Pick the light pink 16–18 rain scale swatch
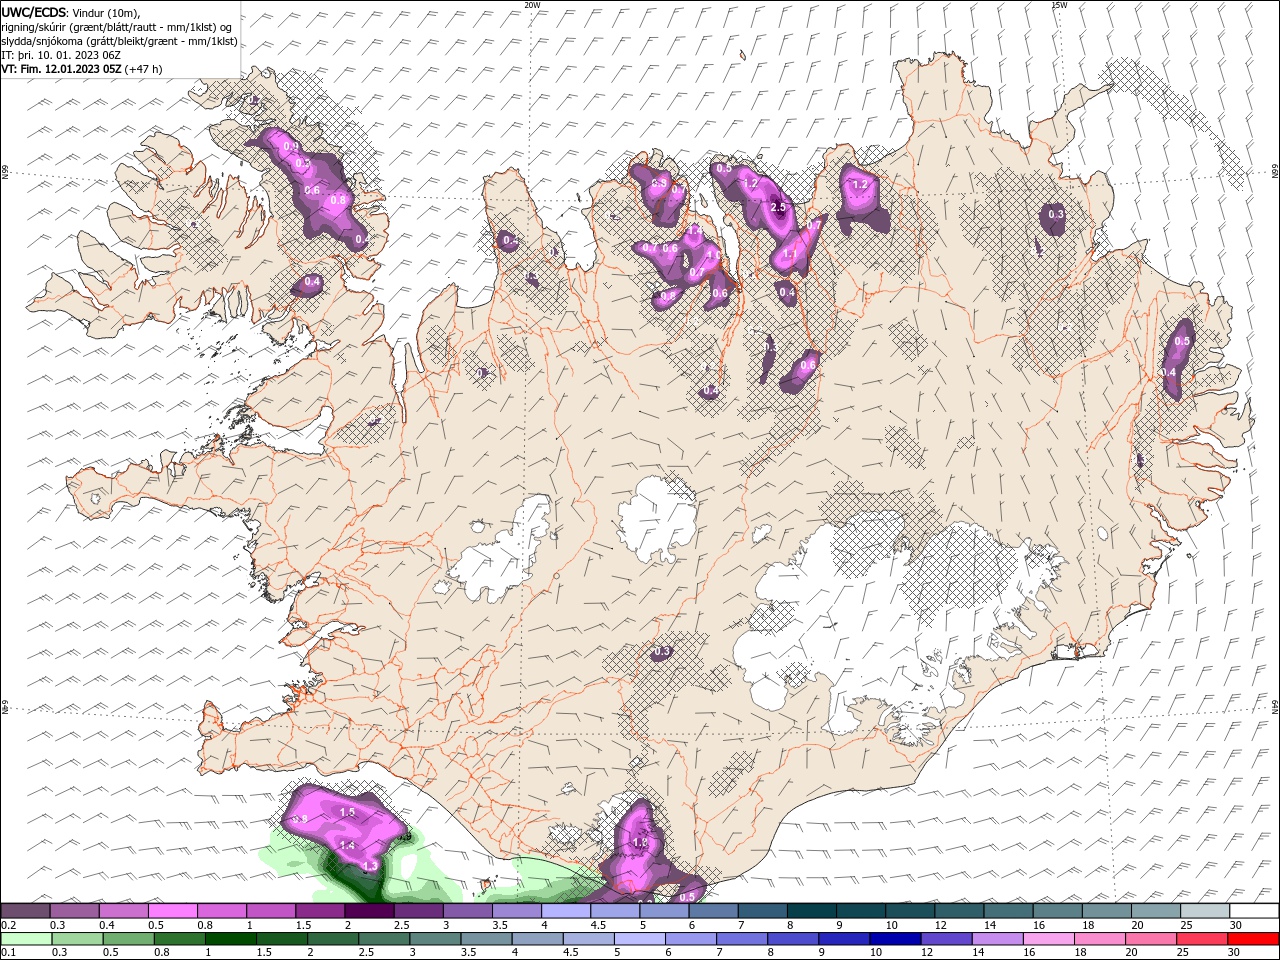The image size is (1280, 960). (x=1049, y=939)
